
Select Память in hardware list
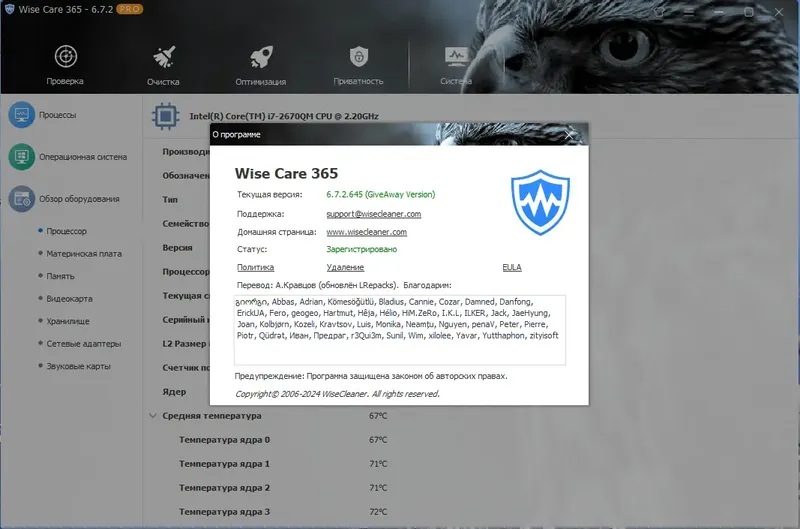pyautogui.click(x=60, y=276)
